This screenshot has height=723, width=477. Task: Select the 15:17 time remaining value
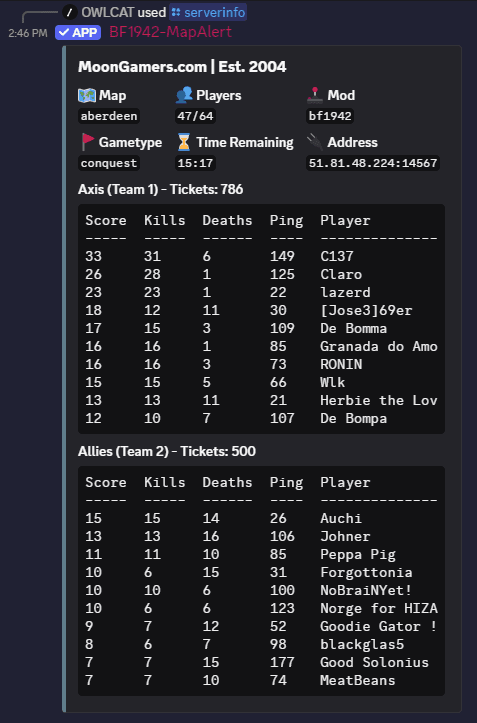pos(196,163)
